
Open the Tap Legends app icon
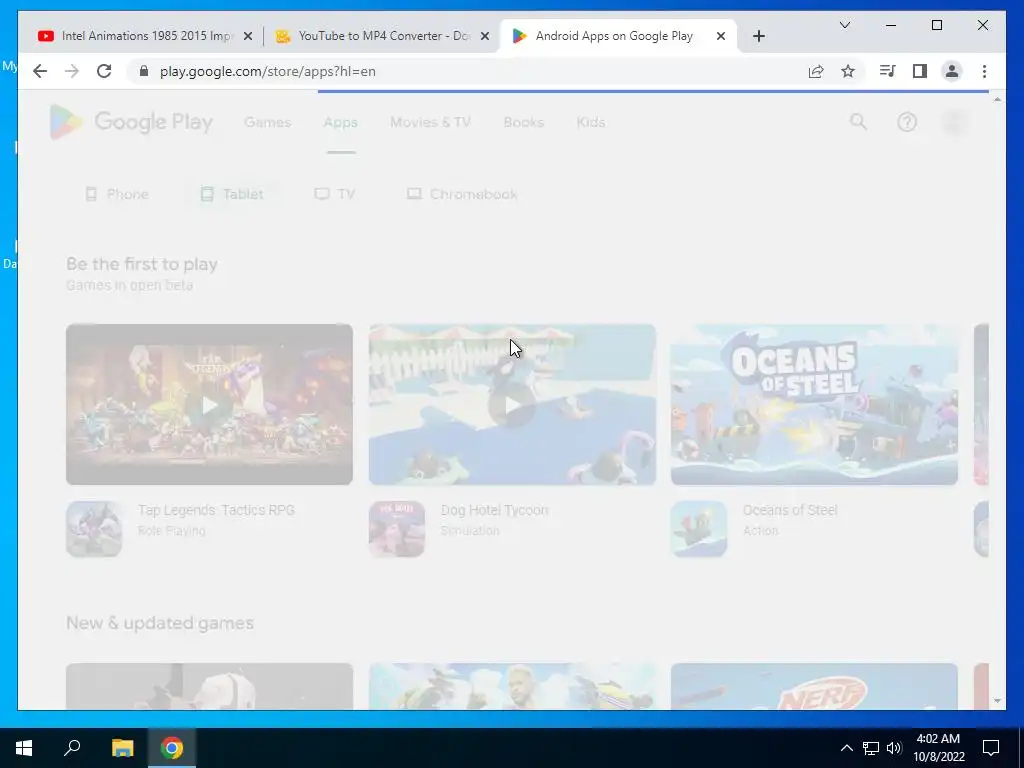click(x=94, y=529)
